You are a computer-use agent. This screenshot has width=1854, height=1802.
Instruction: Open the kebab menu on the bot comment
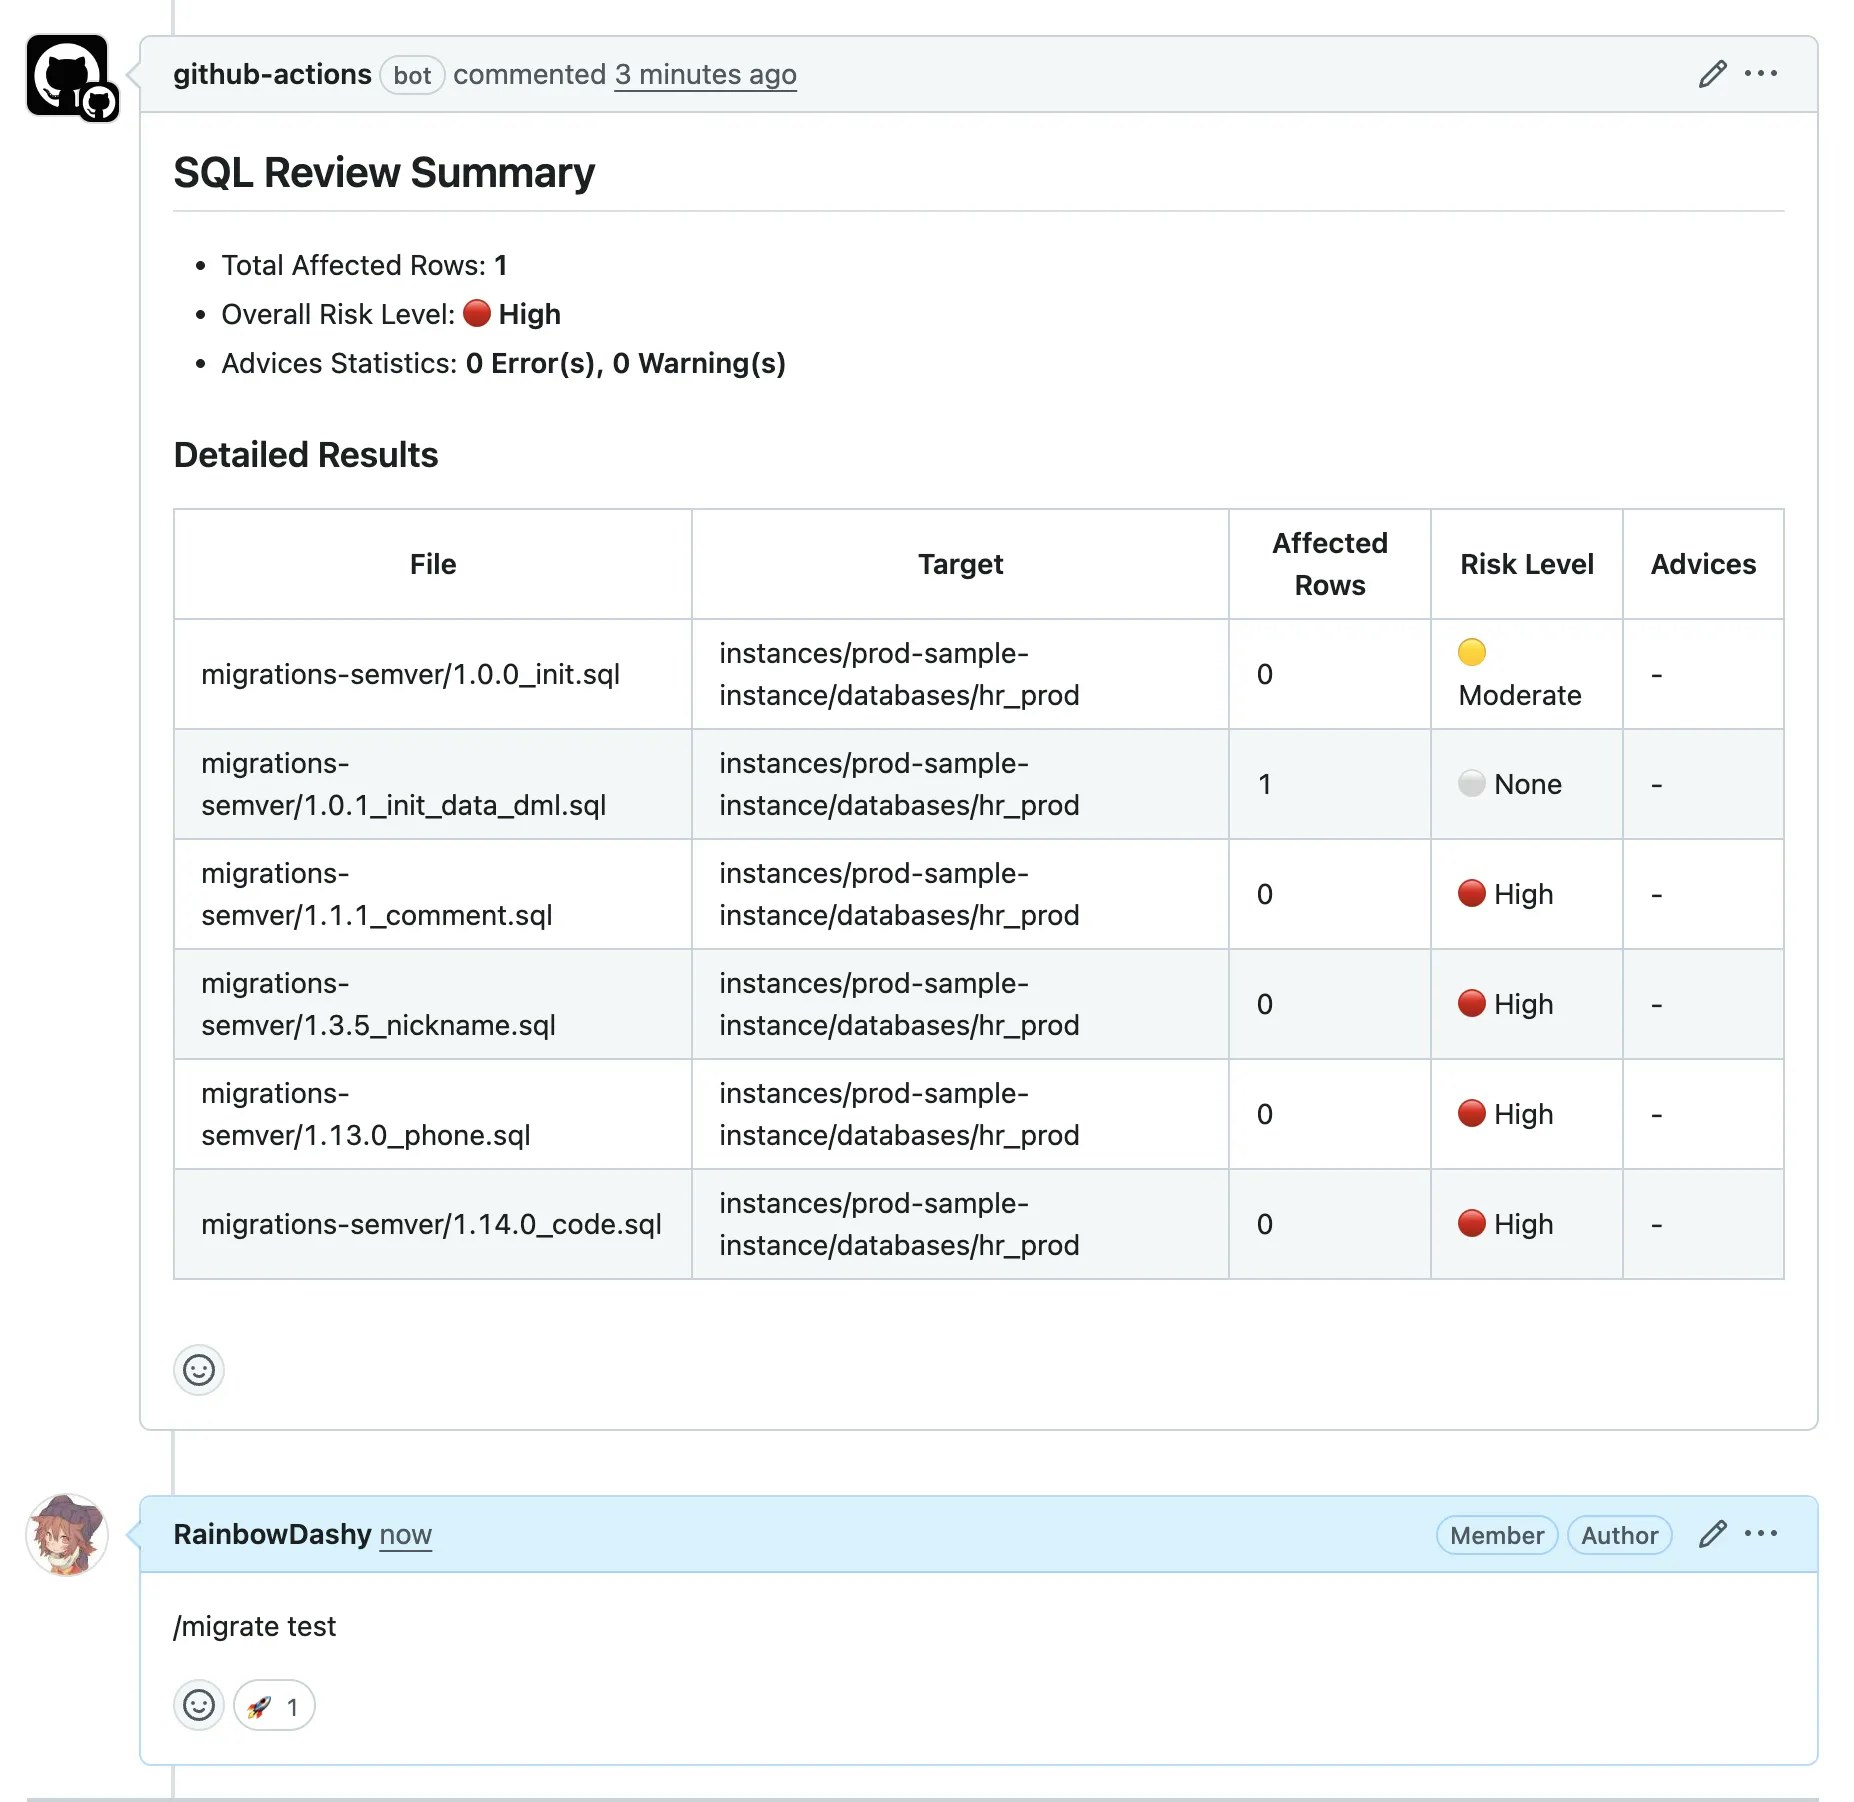coord(1762,74)
